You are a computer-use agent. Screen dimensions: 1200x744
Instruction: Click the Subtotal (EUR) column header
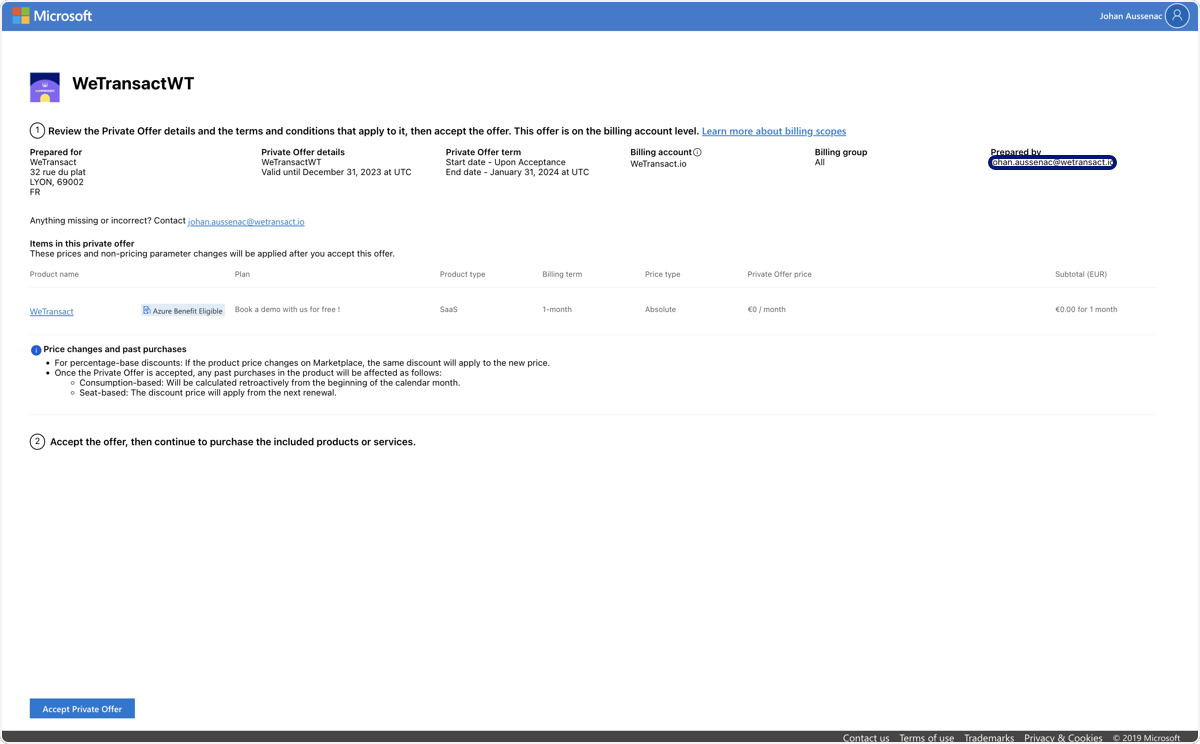click(x=1081, y=274)
